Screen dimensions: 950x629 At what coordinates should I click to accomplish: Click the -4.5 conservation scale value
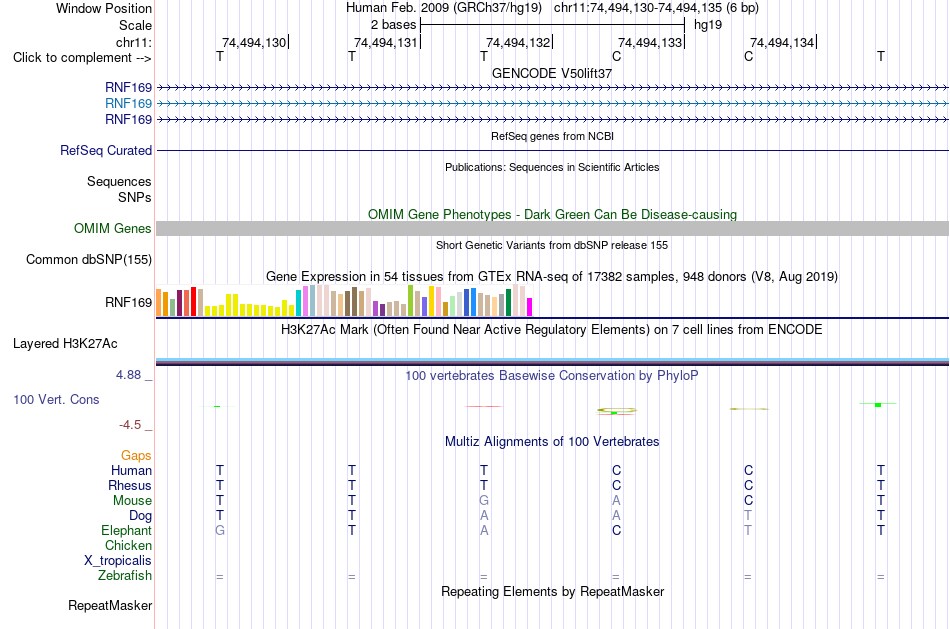(x=130, y=425)
